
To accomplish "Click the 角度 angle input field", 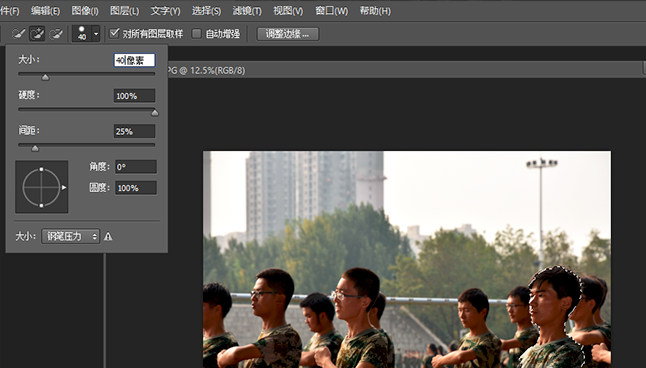I will point(136,167).
